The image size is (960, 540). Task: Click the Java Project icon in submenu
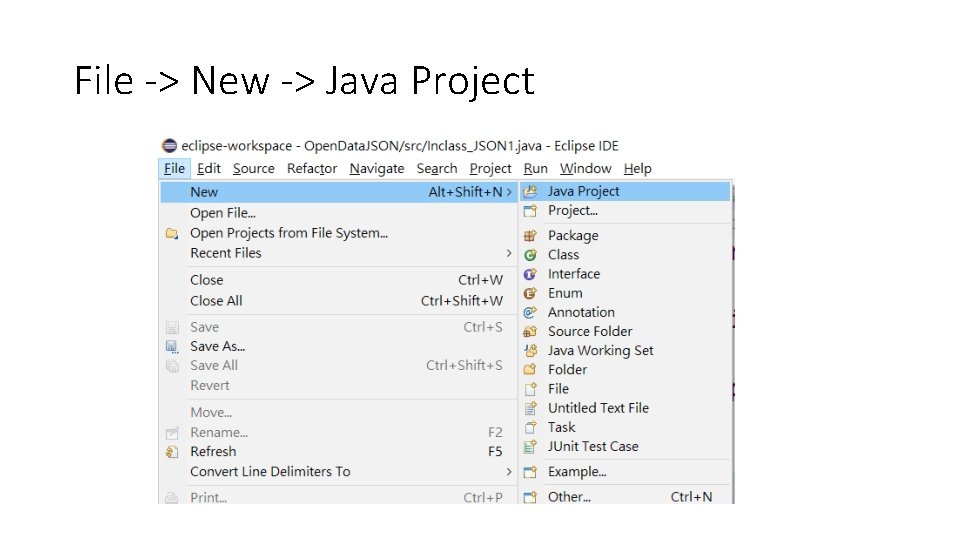coord(530,191)
